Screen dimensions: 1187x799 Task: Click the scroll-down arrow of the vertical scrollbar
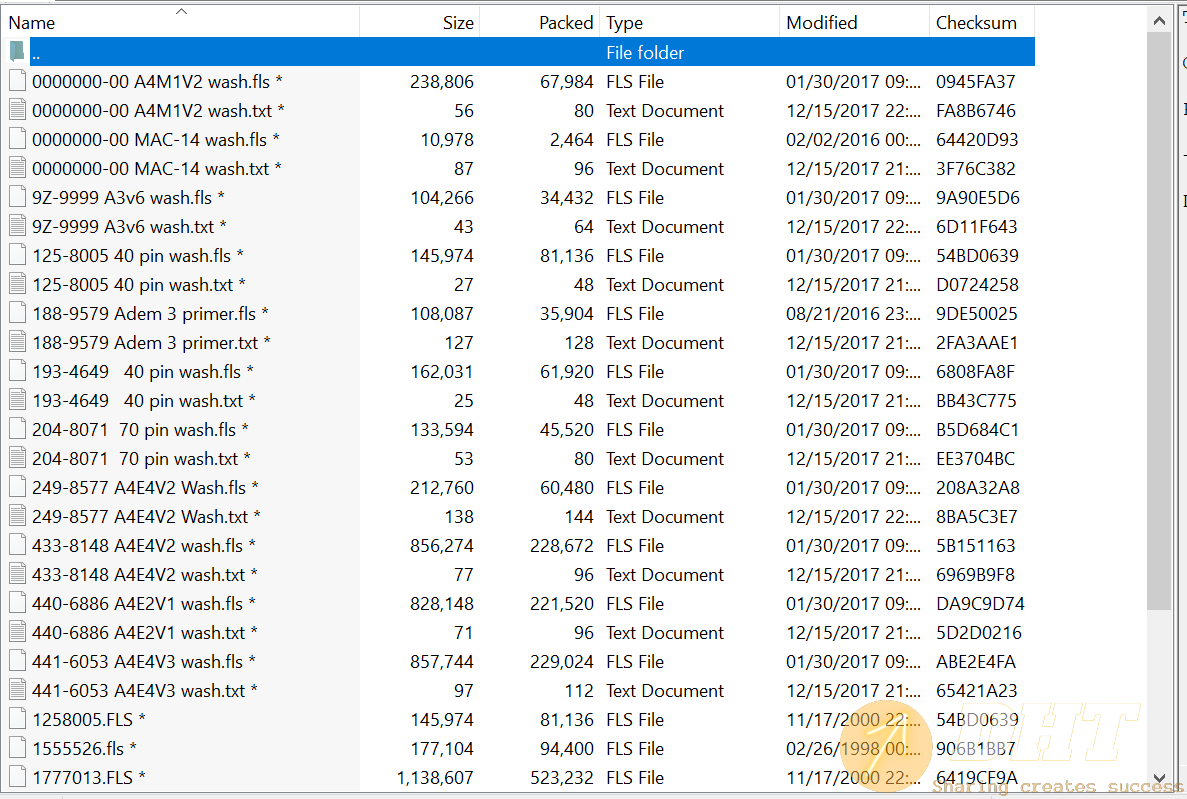click(1159, 777)
